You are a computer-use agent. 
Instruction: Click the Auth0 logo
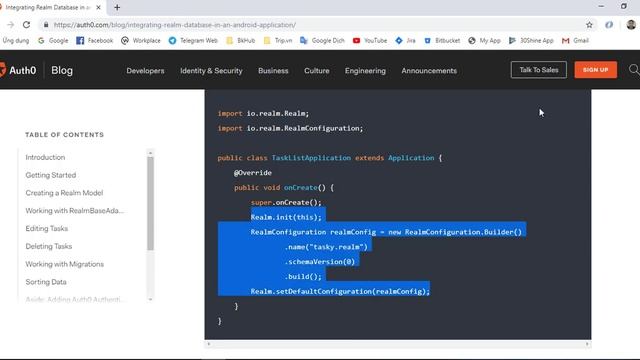tap(18, 70)
